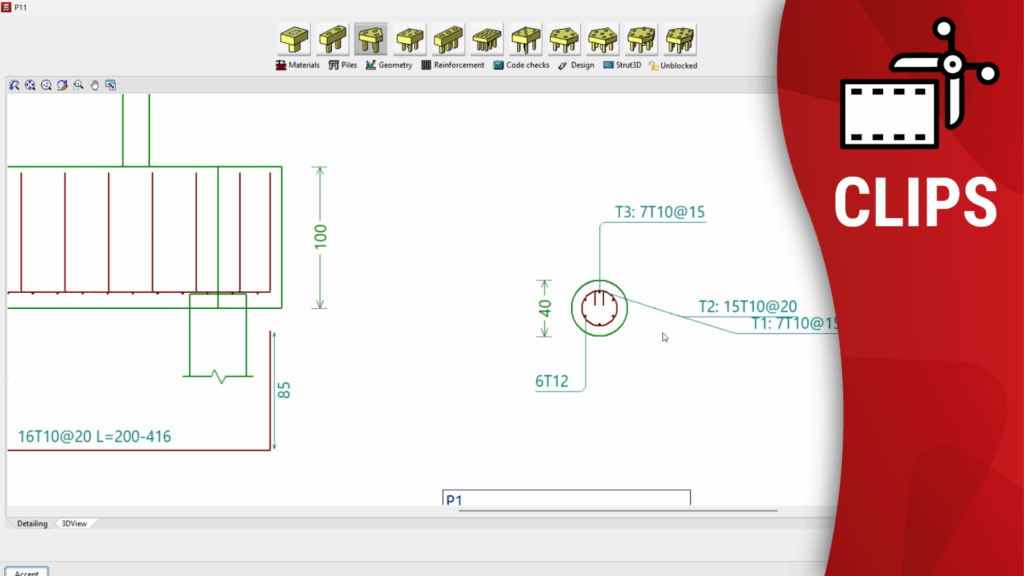
Task: Open the Geometry section
Action: tap(389, 66)
